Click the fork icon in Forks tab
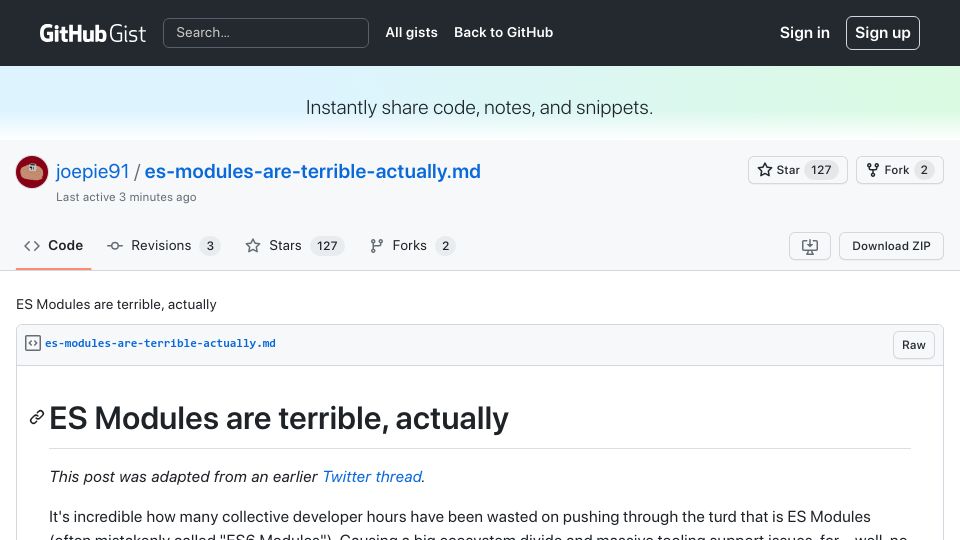This screenshot has height=540, width=960. [x=377, y=246]
